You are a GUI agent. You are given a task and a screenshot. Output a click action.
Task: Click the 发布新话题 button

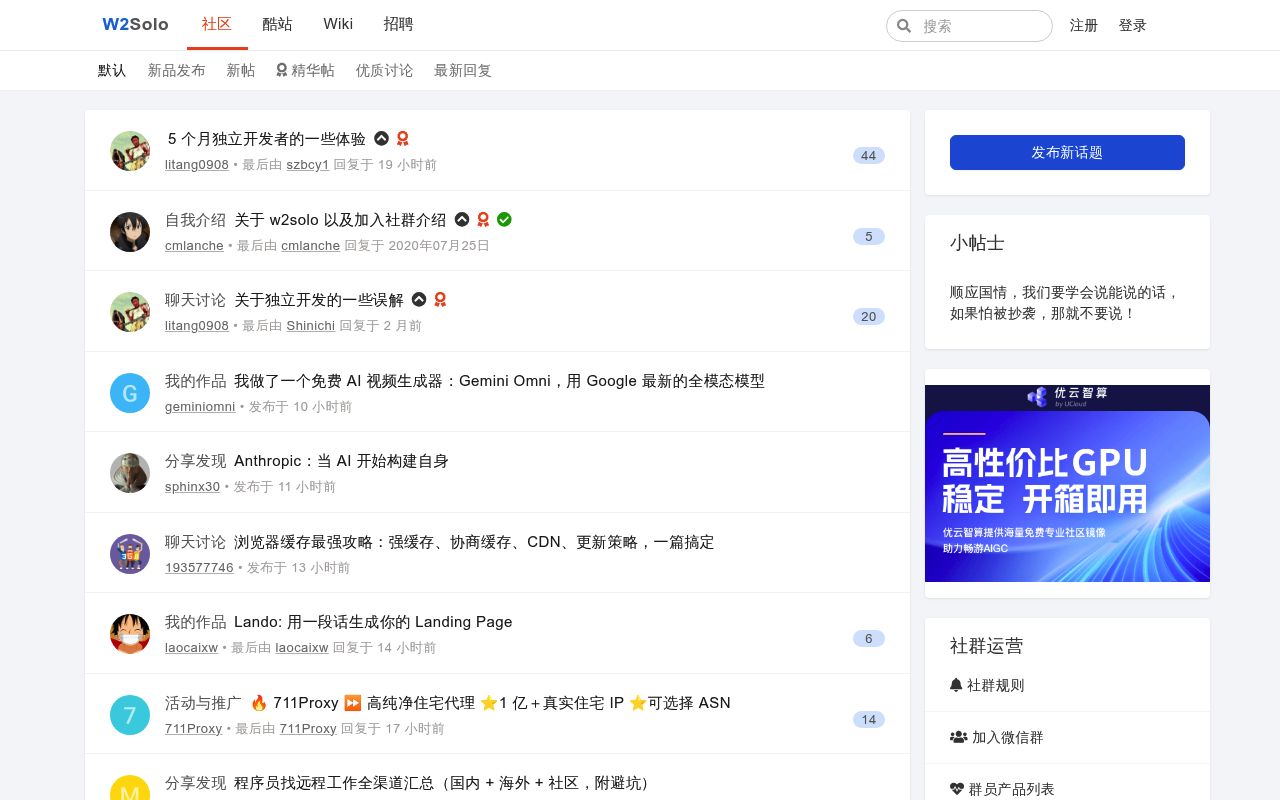1067,152
